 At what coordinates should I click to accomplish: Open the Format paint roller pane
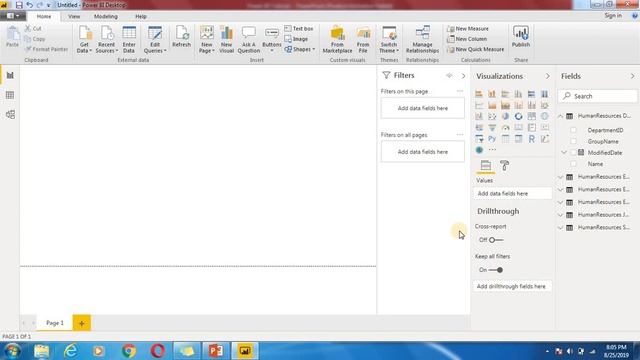pyautogui.click(x=504, y=165)
